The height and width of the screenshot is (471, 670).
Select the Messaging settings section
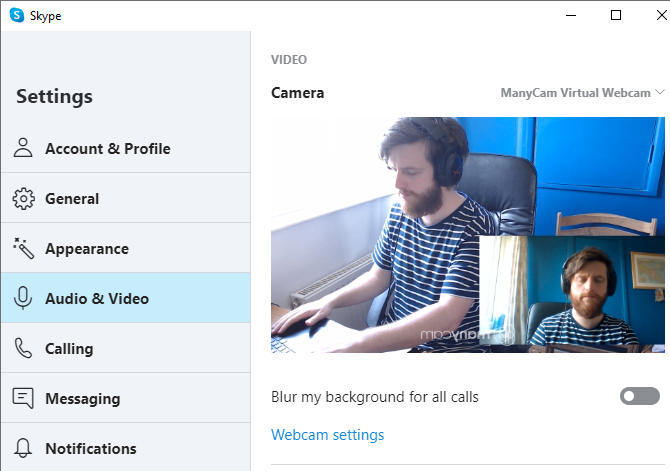[82, 399]
